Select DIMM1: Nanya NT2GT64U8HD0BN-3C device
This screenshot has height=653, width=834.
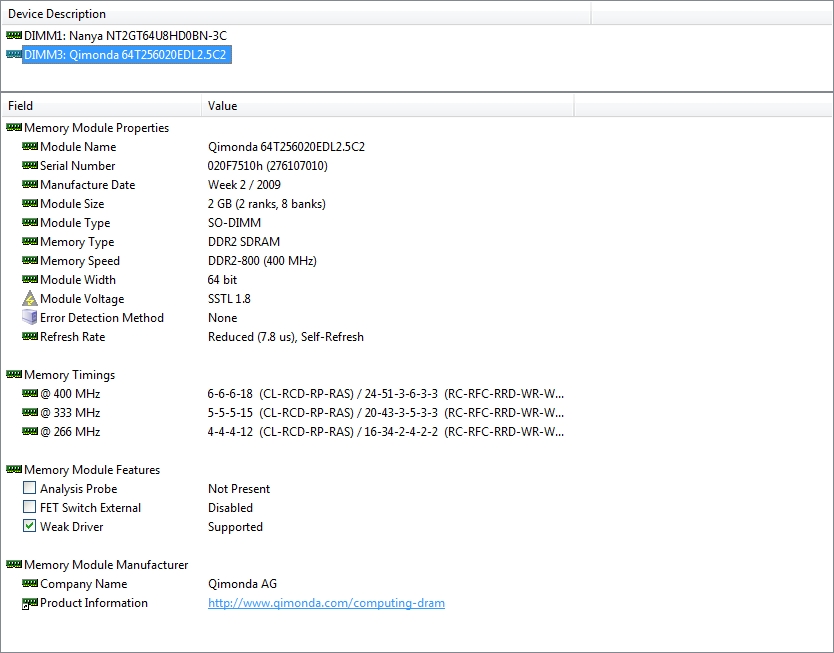pyautogui.click(x=125, y=35)
